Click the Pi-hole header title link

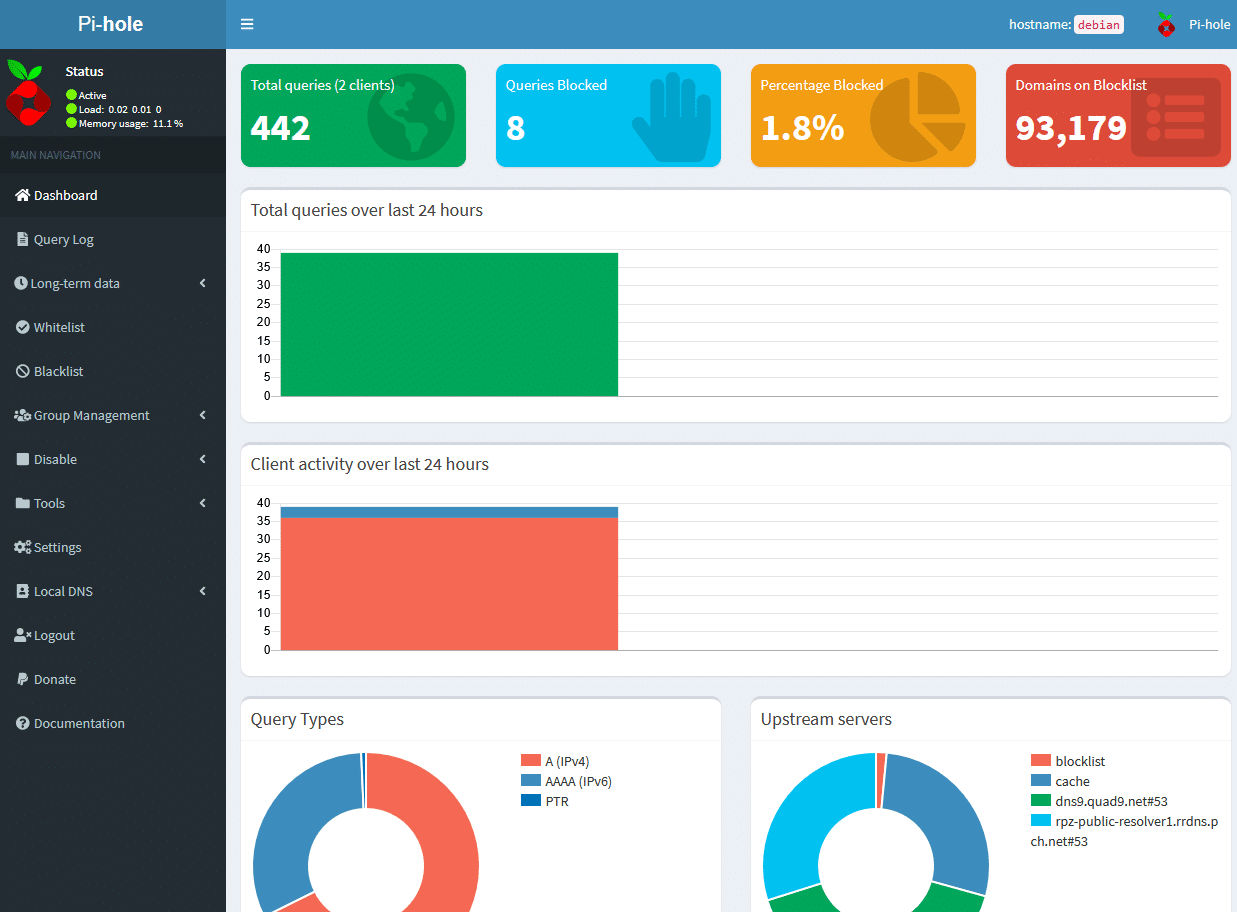point(111,24)
